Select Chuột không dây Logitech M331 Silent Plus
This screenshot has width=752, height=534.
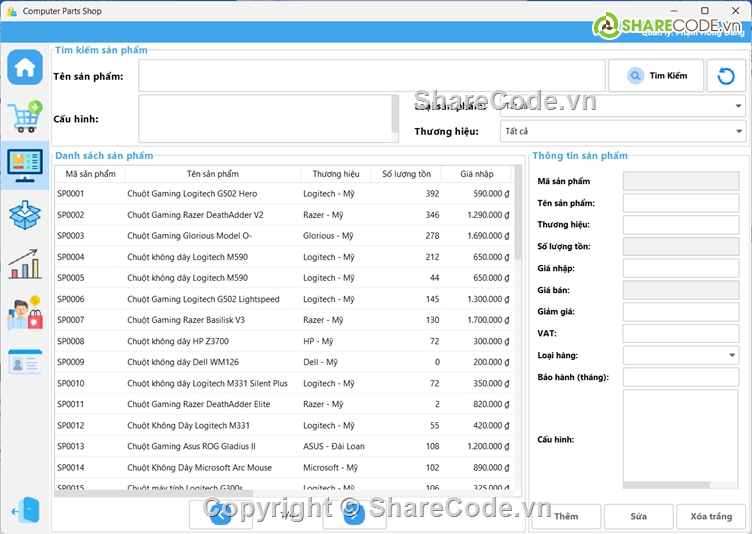point(284,383)
